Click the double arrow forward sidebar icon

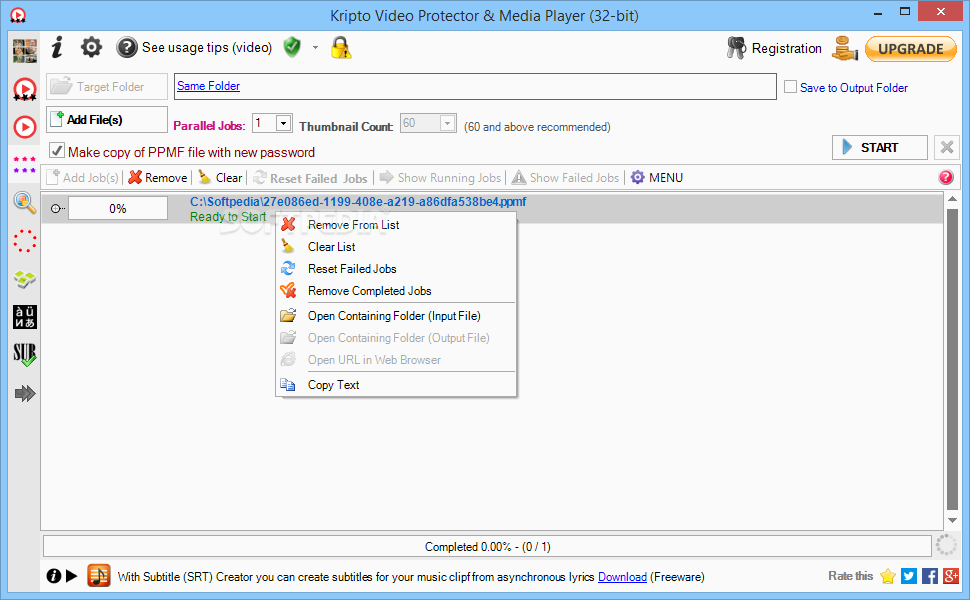(x=25, y=393)
